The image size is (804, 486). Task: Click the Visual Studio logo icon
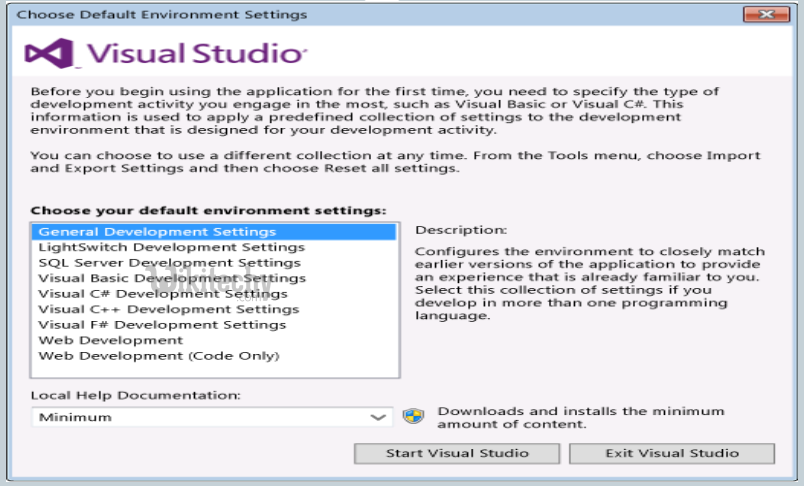pyautogui.click(x=49, y=53)
